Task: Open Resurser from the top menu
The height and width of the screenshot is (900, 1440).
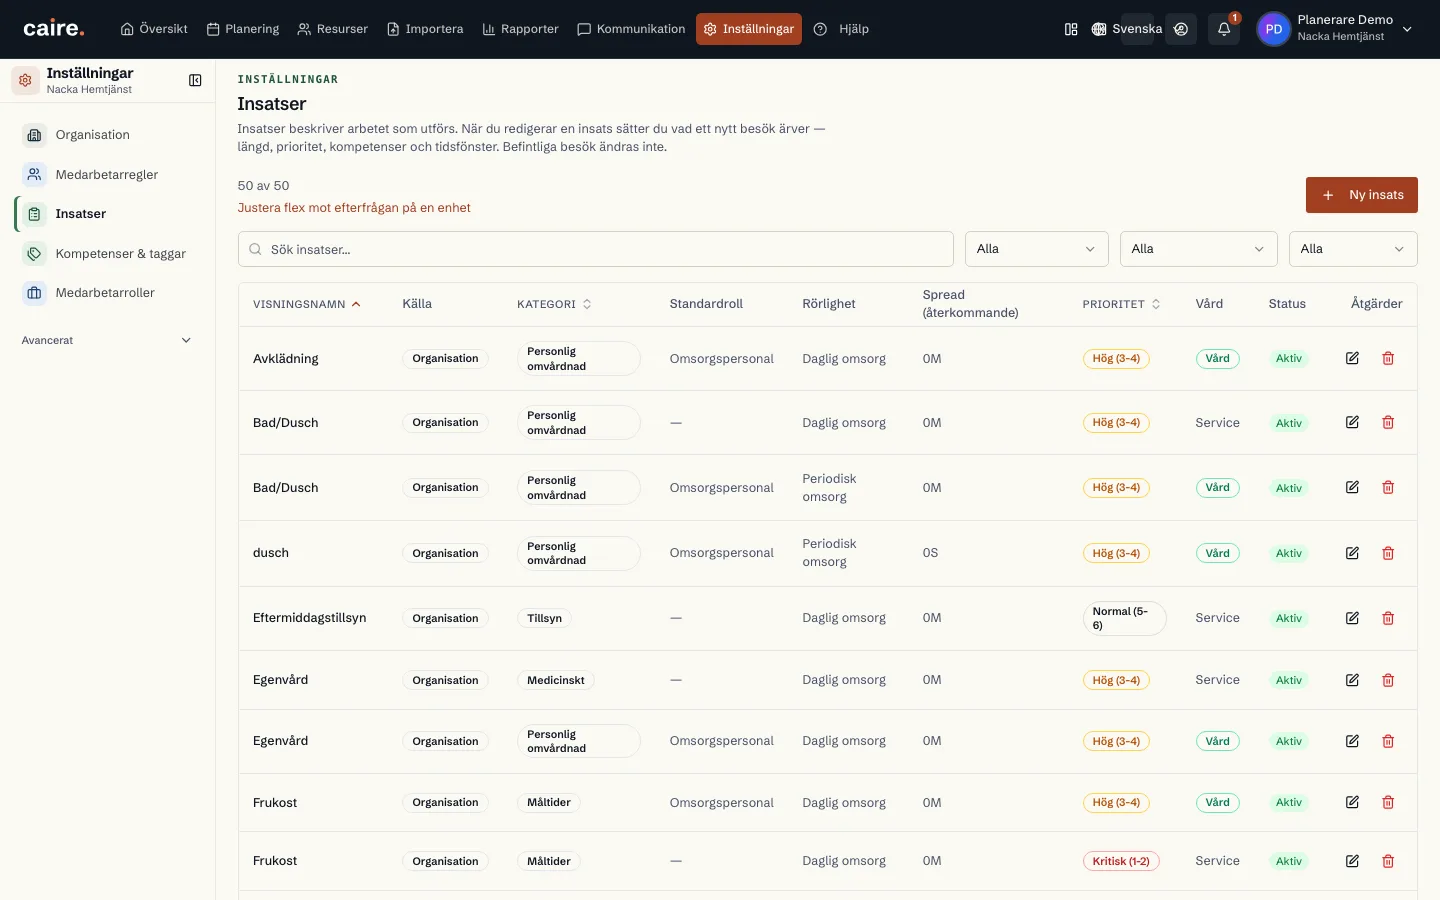Action: [333, 29]
